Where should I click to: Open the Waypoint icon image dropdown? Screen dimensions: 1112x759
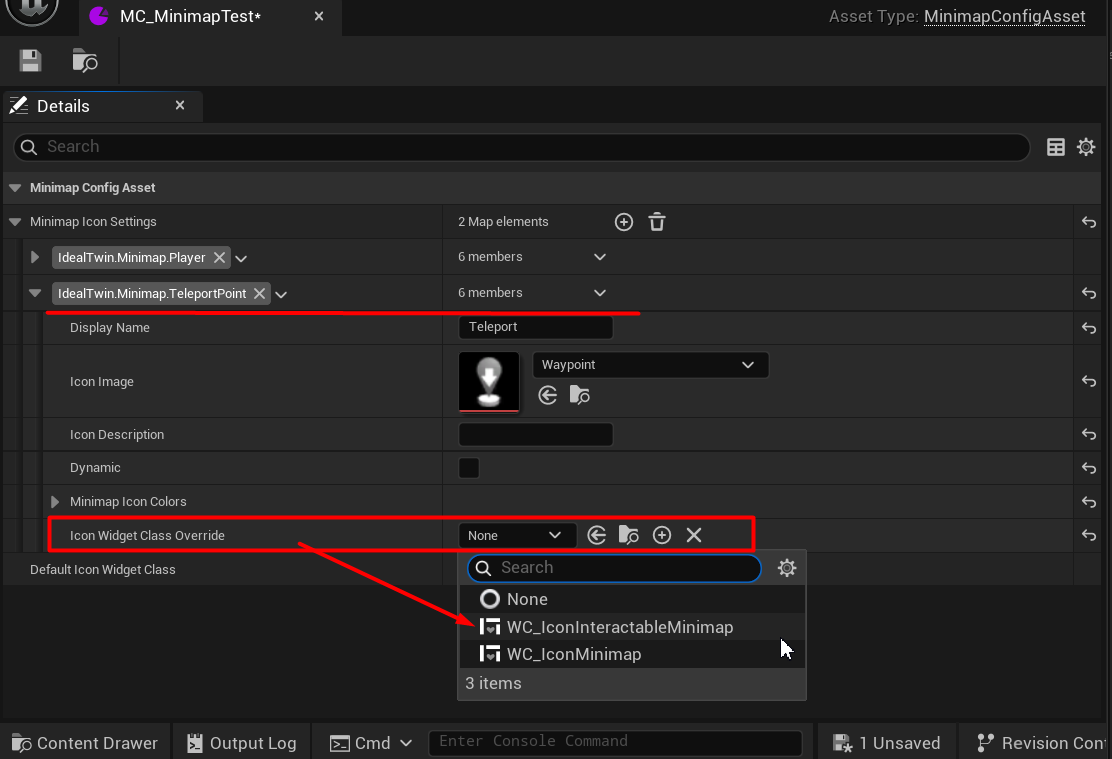[650, 365]
